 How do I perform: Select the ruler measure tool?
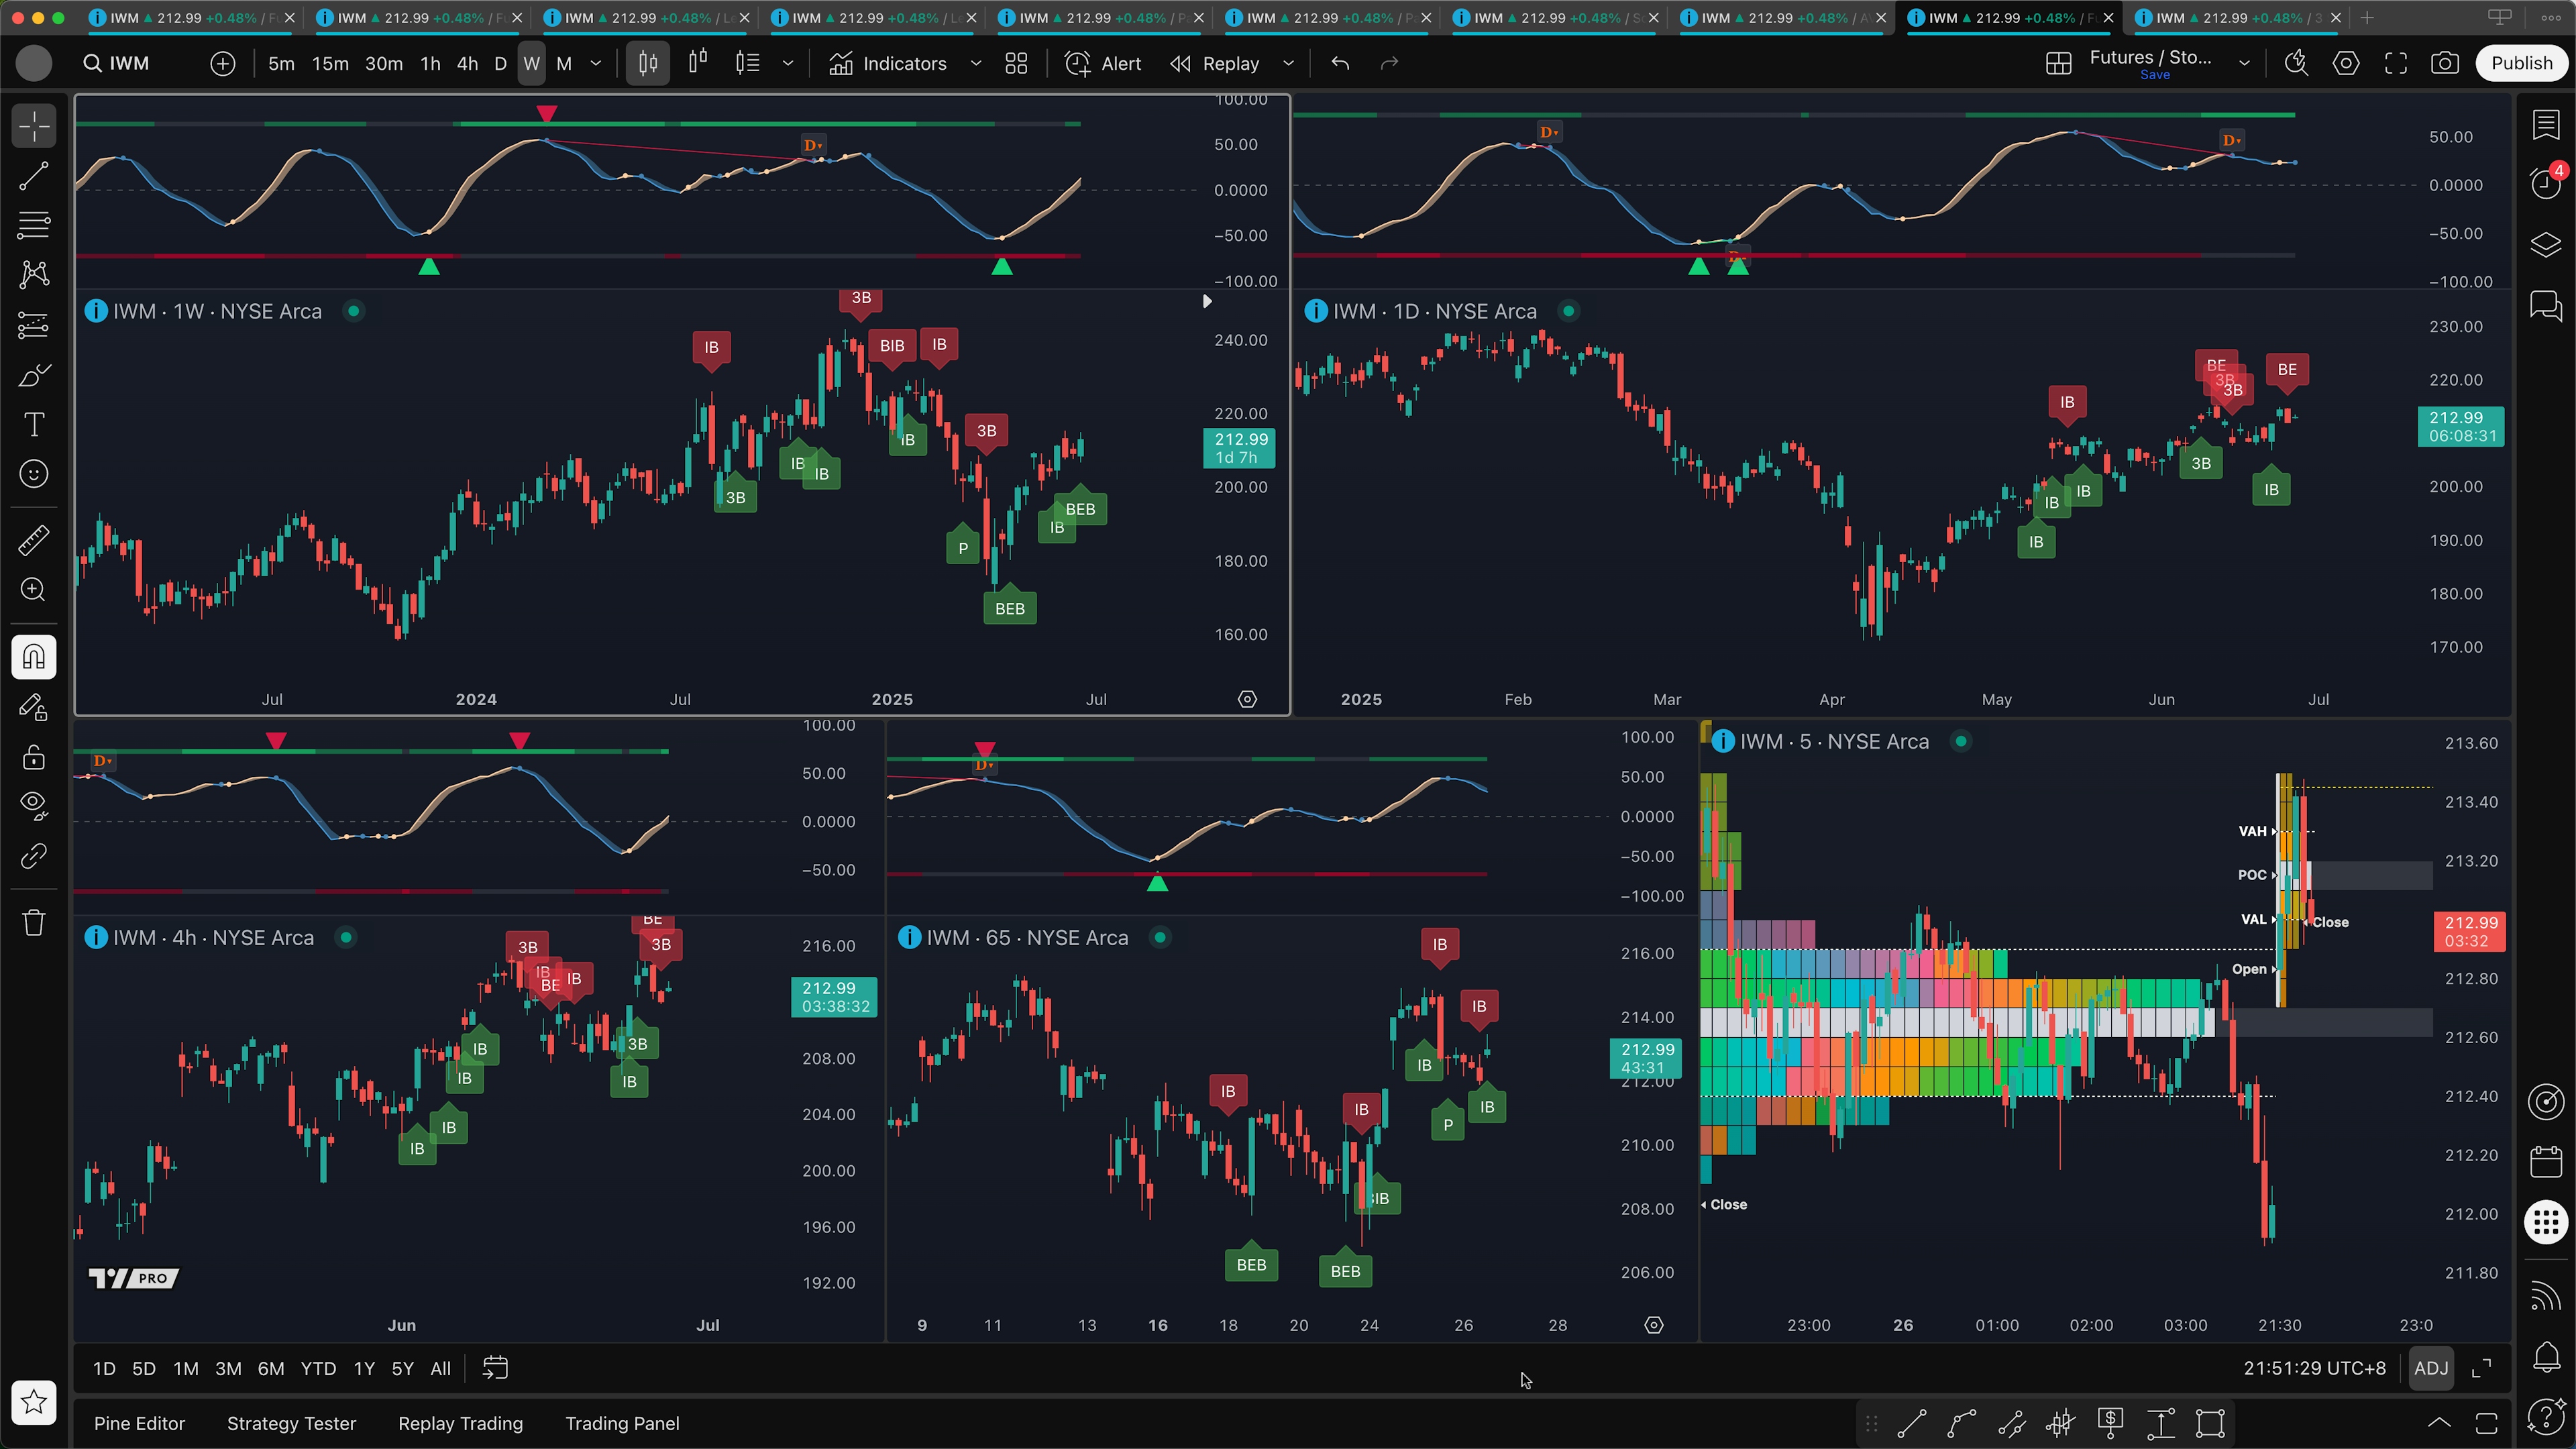tap(34, 541)
